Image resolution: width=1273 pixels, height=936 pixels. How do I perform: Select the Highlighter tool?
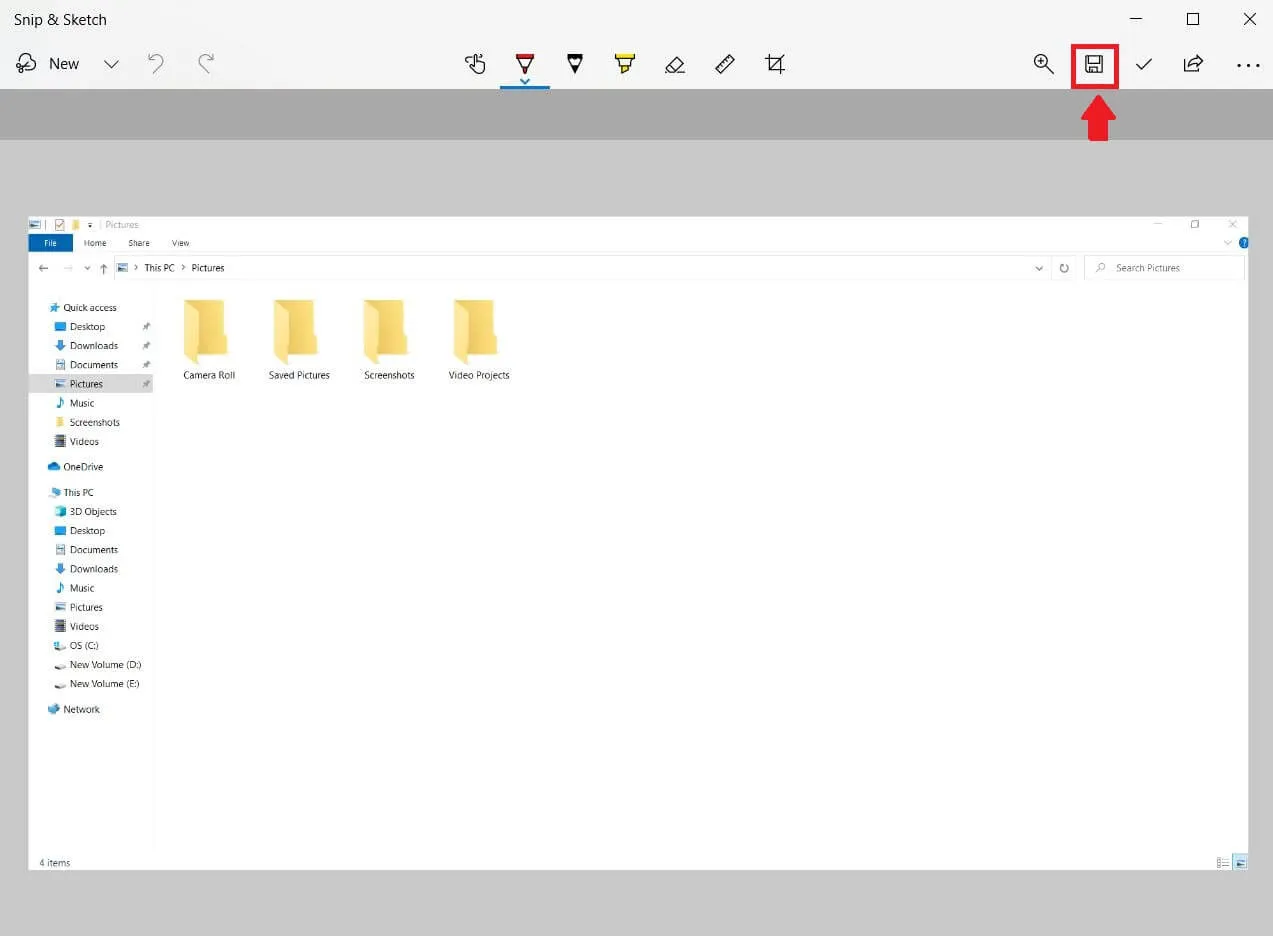[624, 63]
